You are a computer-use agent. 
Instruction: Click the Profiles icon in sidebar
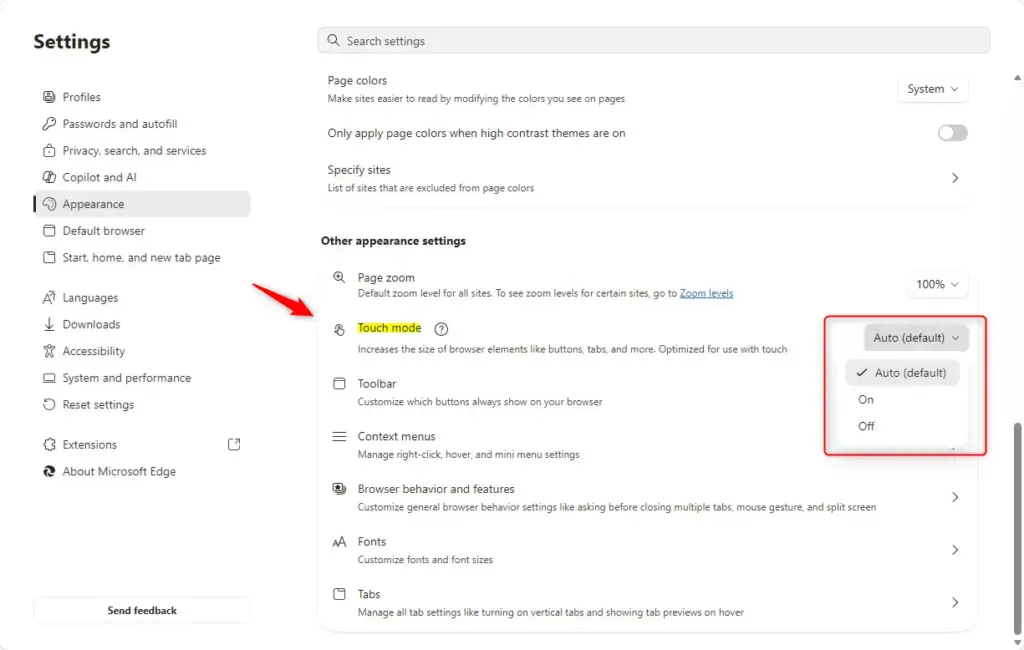pos(49,97)
